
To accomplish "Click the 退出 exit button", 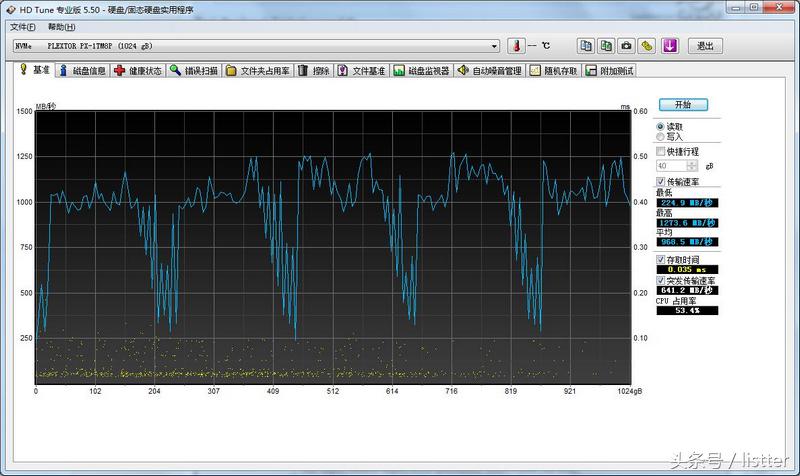I will 705,46.
